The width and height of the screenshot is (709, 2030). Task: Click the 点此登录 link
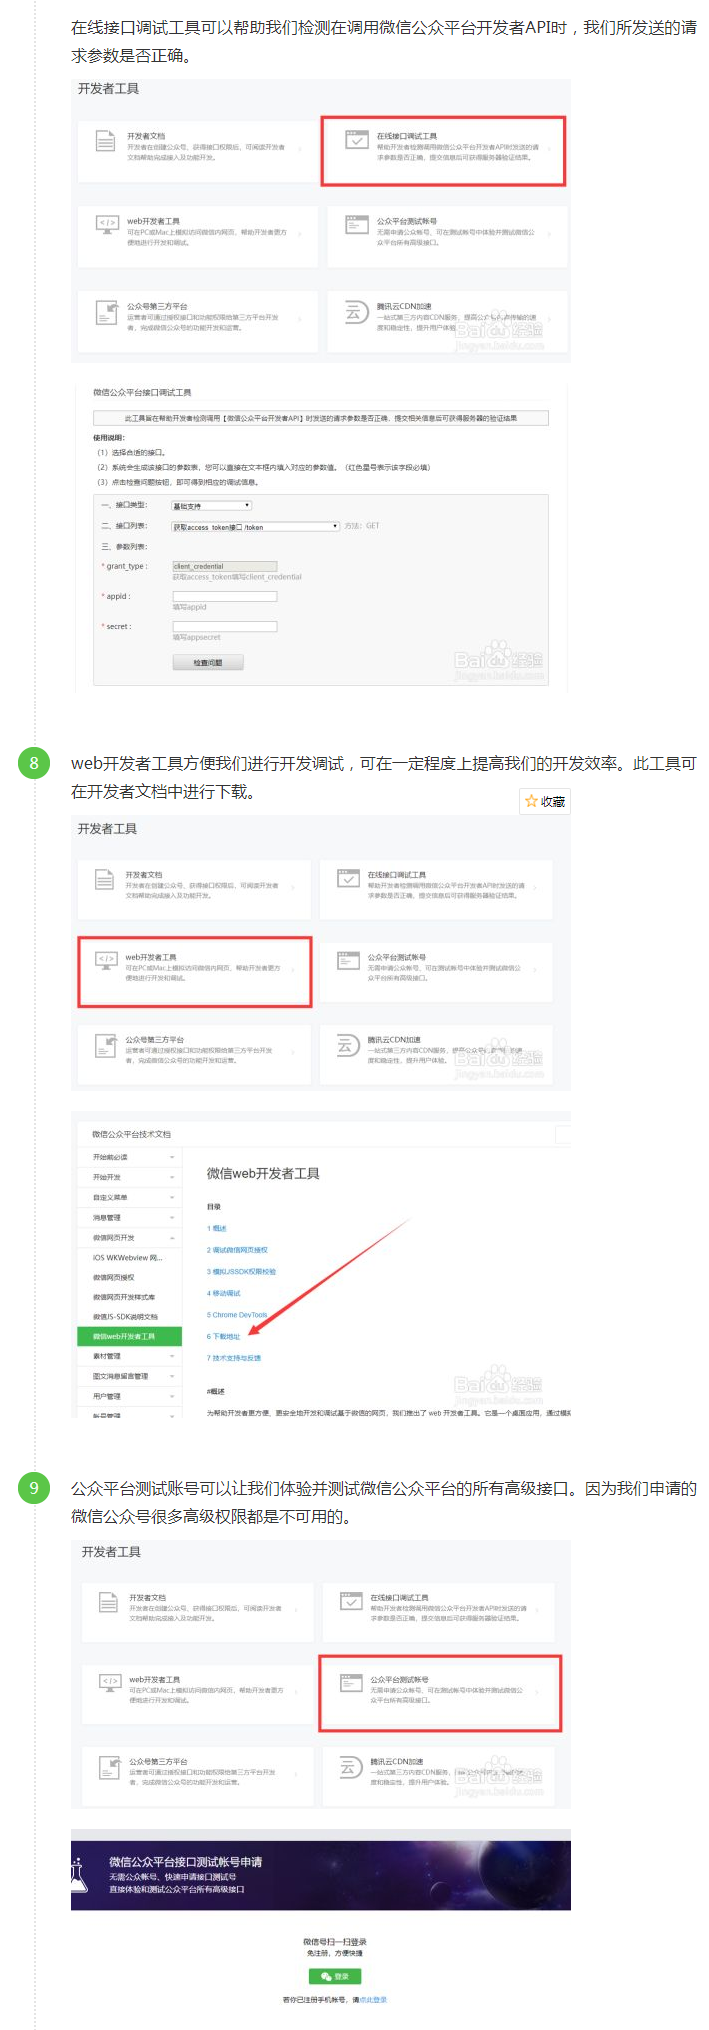tap(373, 2000)
